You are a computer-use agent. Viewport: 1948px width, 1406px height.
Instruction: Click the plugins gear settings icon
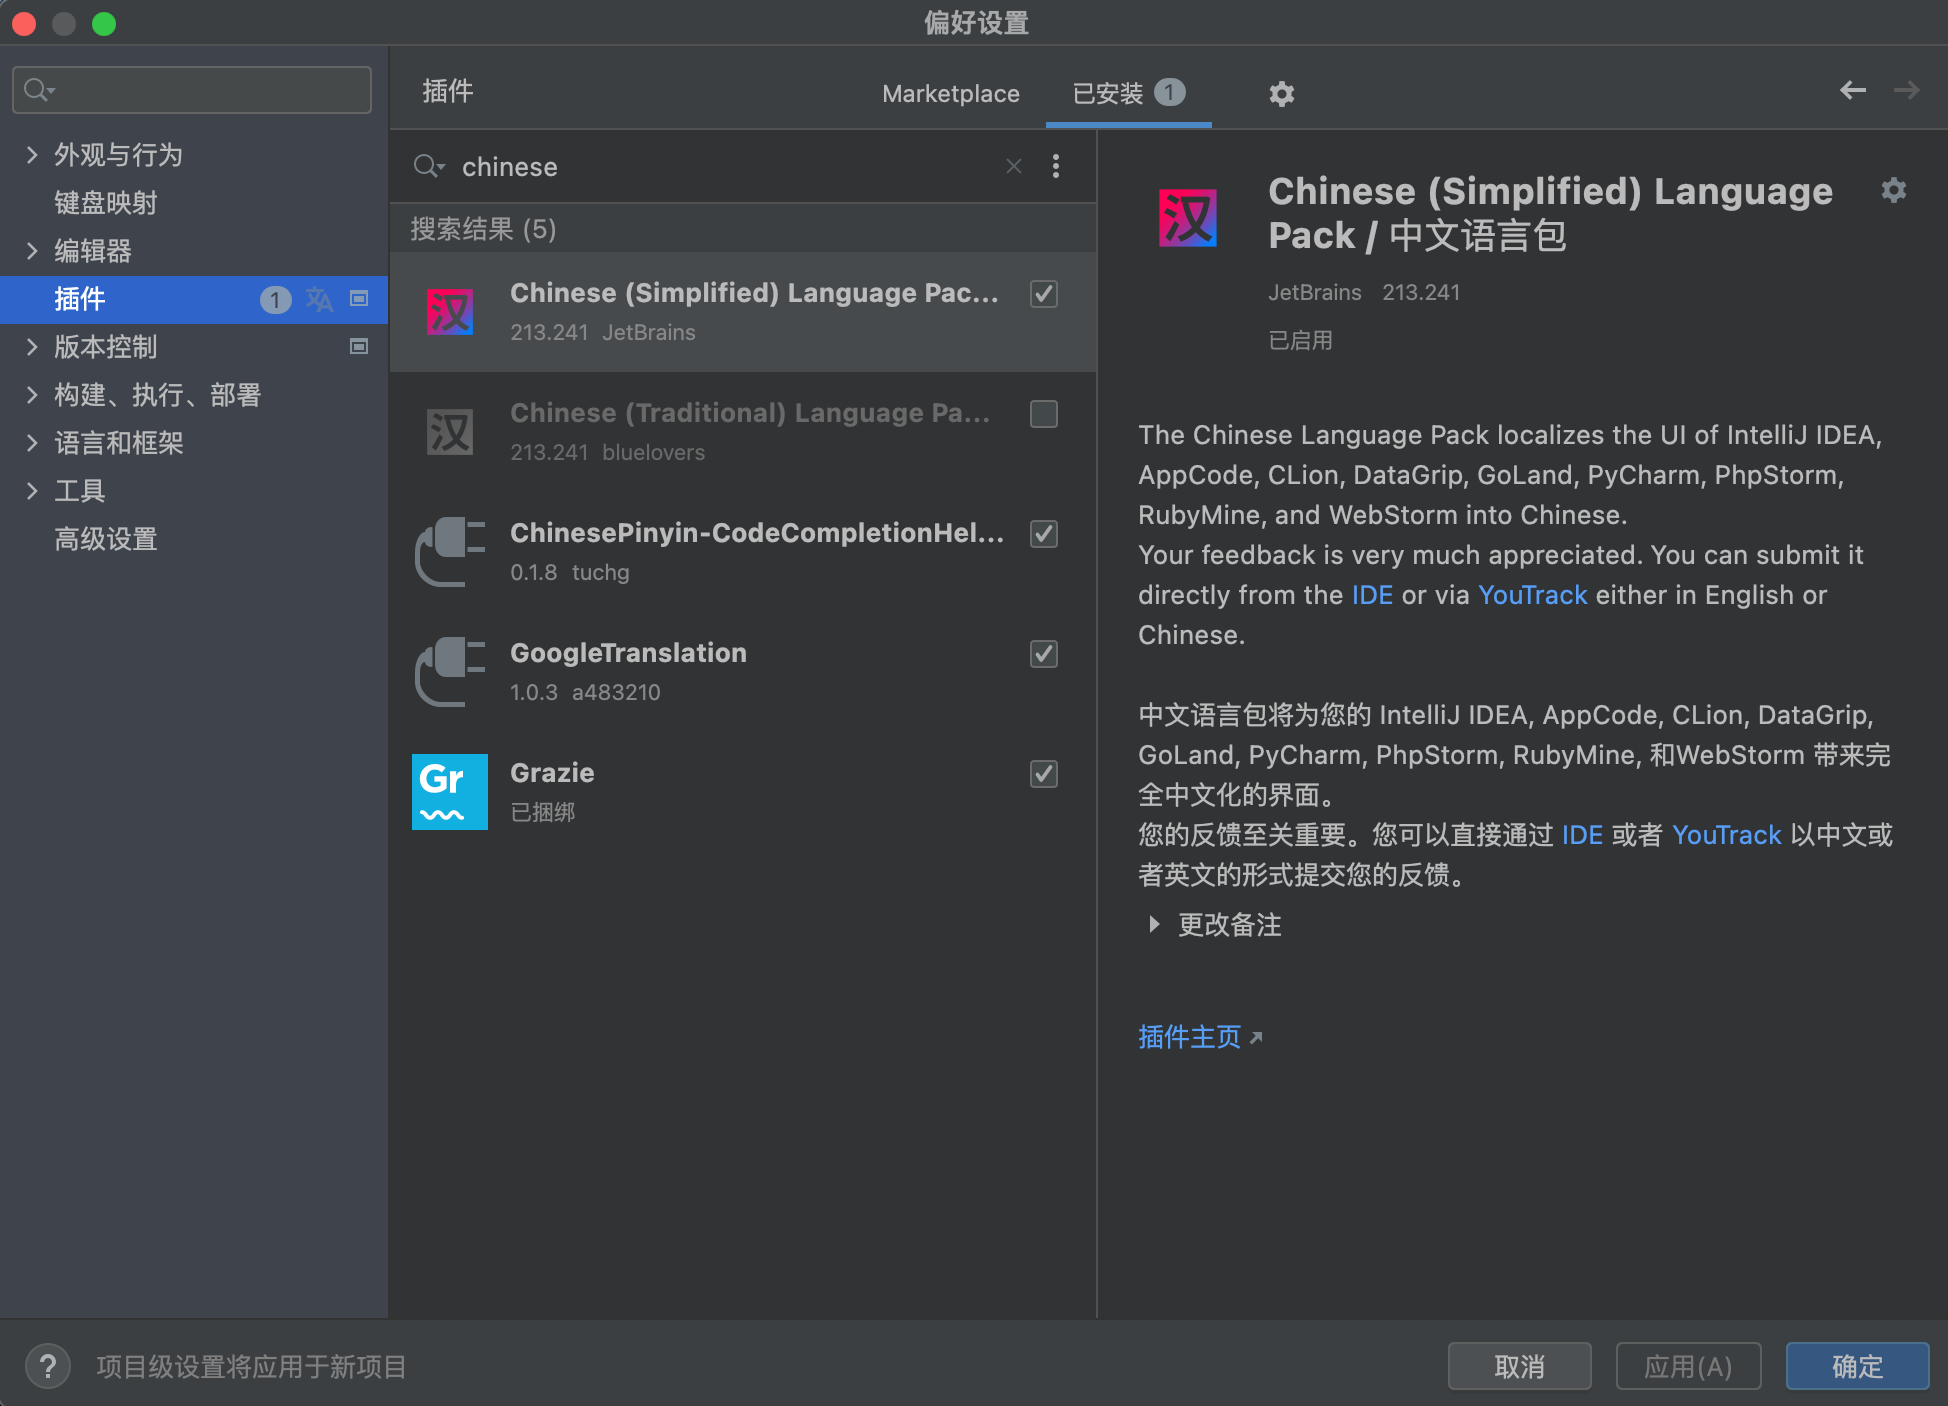[x=1281, y=94]
